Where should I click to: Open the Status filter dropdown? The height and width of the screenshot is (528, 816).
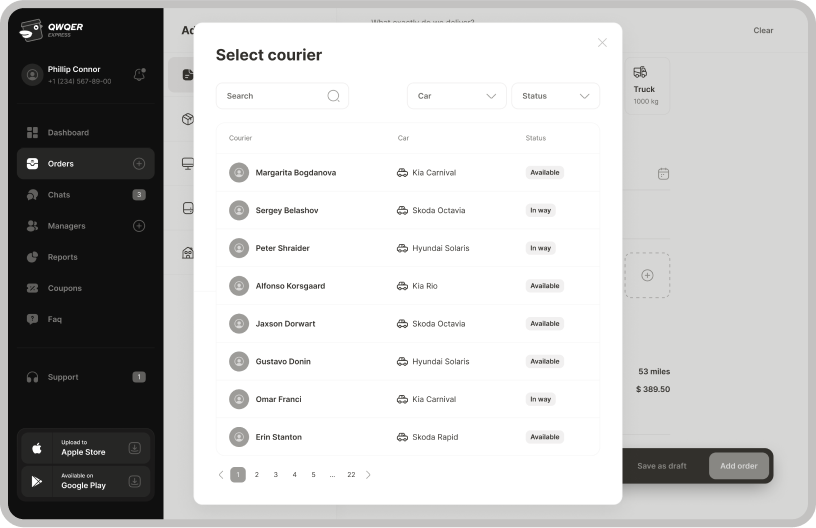555,96
